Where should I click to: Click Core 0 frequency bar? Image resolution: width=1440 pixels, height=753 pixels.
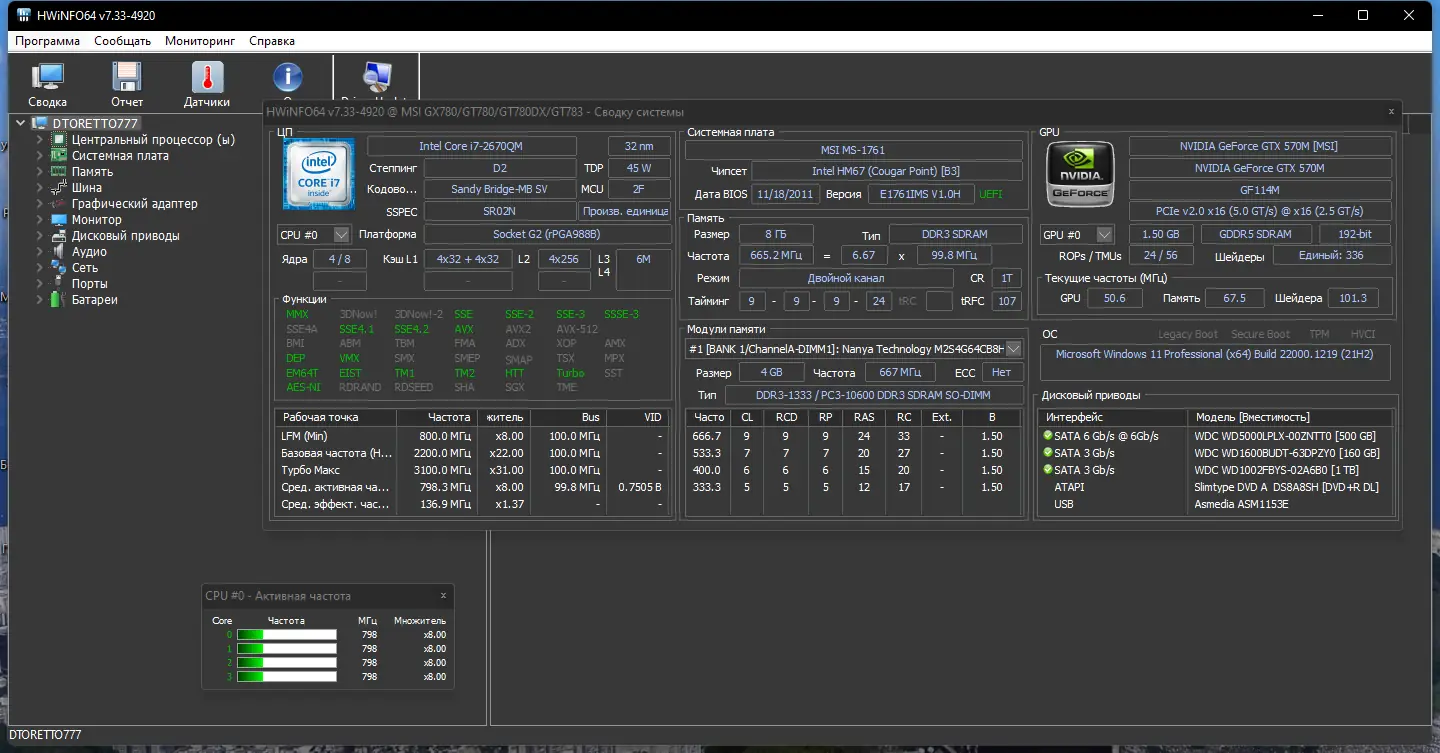[287, 634]
